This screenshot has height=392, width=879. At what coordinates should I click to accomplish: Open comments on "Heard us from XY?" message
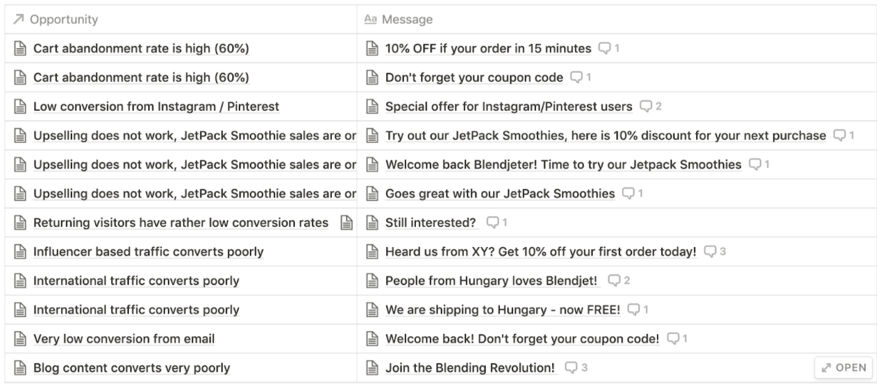pos(710,252)
